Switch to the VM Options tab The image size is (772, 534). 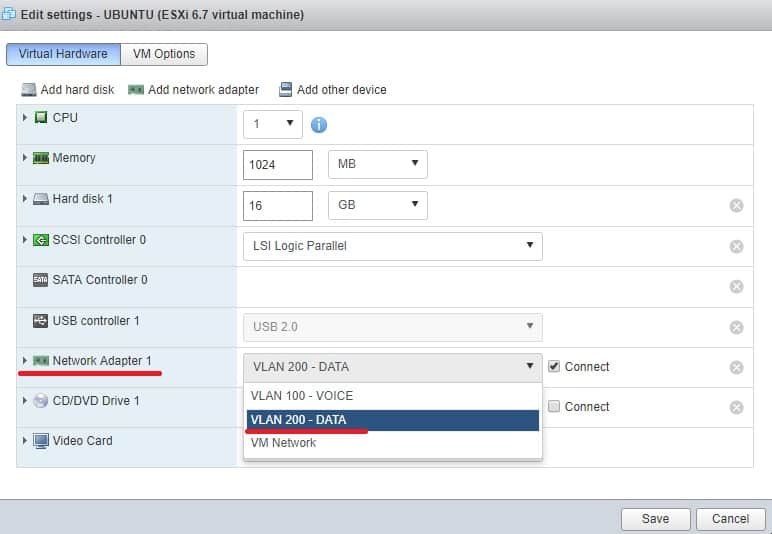point(164,54)
